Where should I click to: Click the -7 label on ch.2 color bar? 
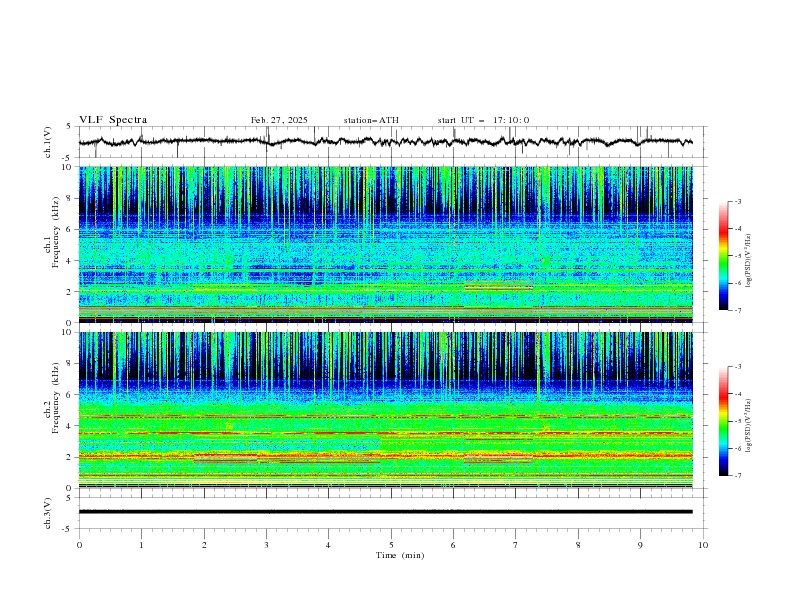tap(737, 476)
